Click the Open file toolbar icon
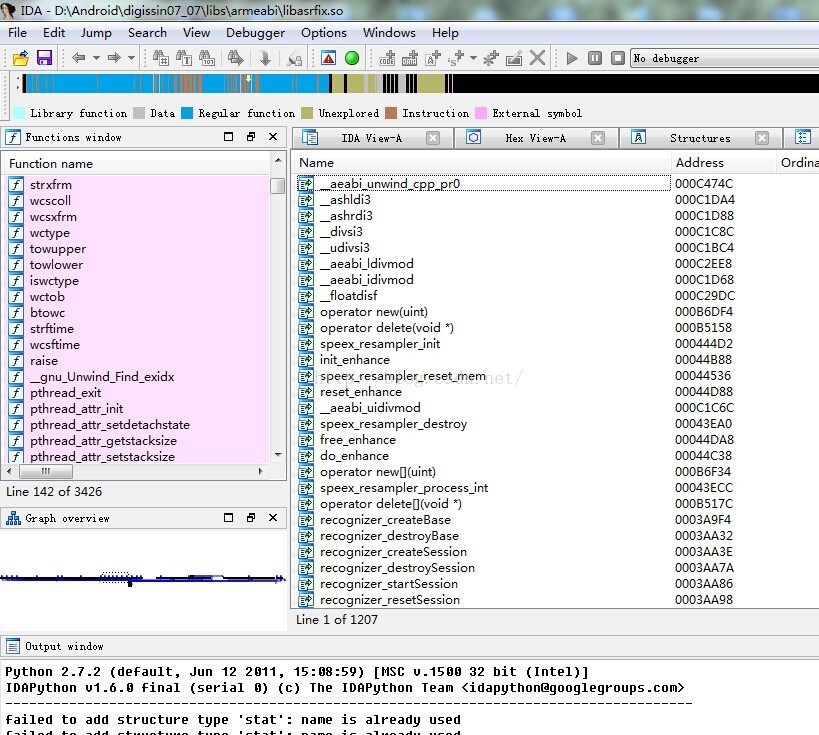The image size is (819, 735). coord(20,59)
